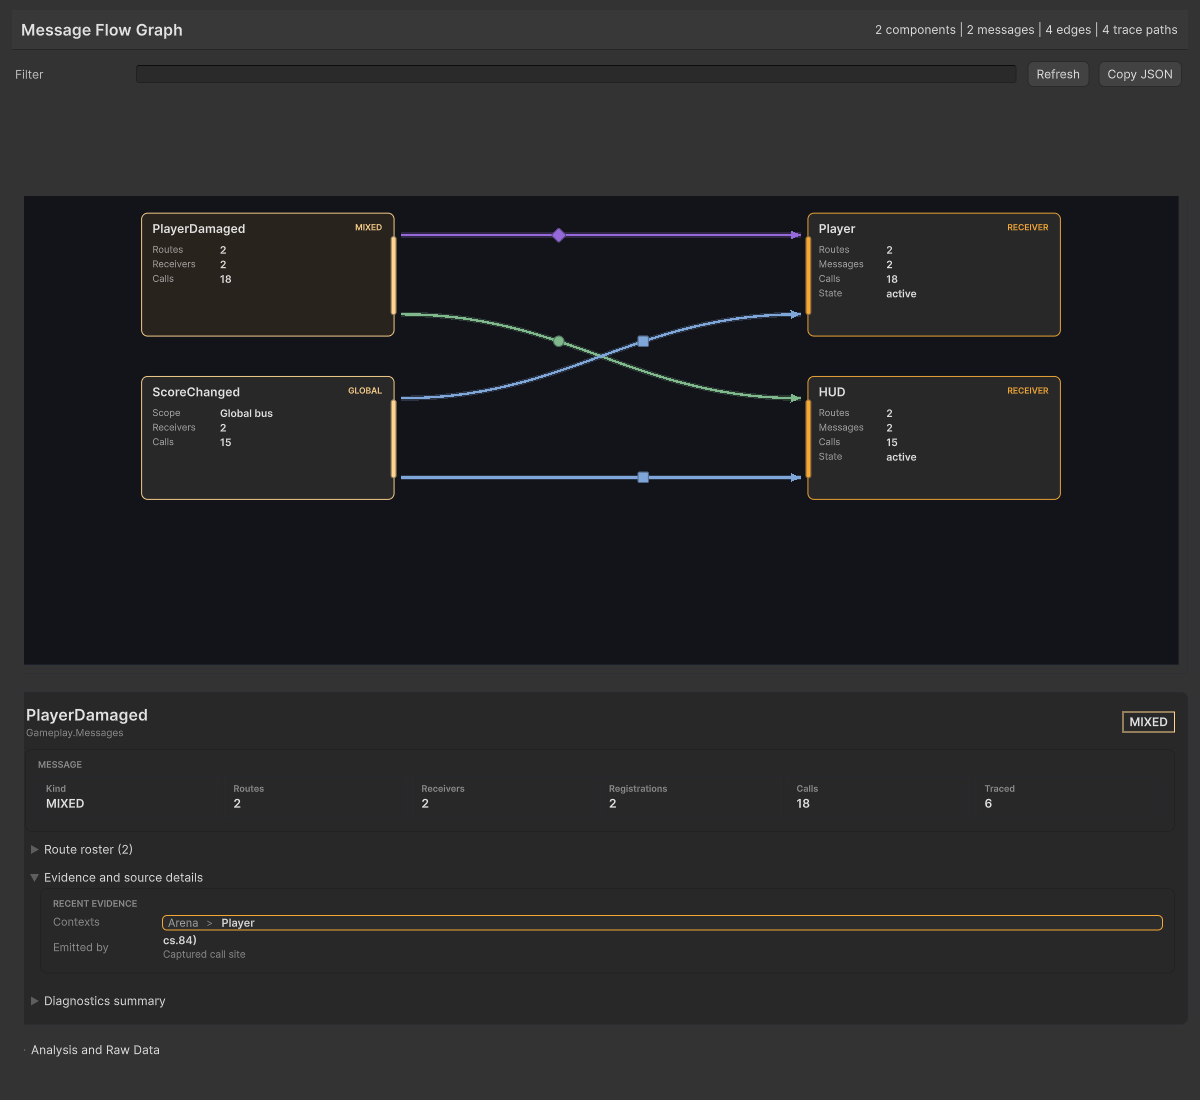The width and height of the screenshot is (1200, 1100).
Task: Click the PlayerDamaged details heading
Action: click(x=87, y=715)
